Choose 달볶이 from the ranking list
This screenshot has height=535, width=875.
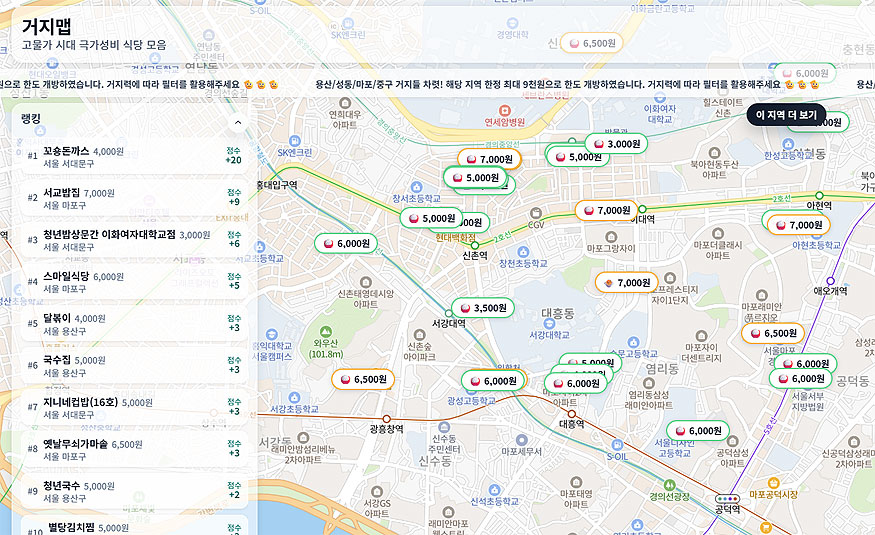[x=130, y=325]
